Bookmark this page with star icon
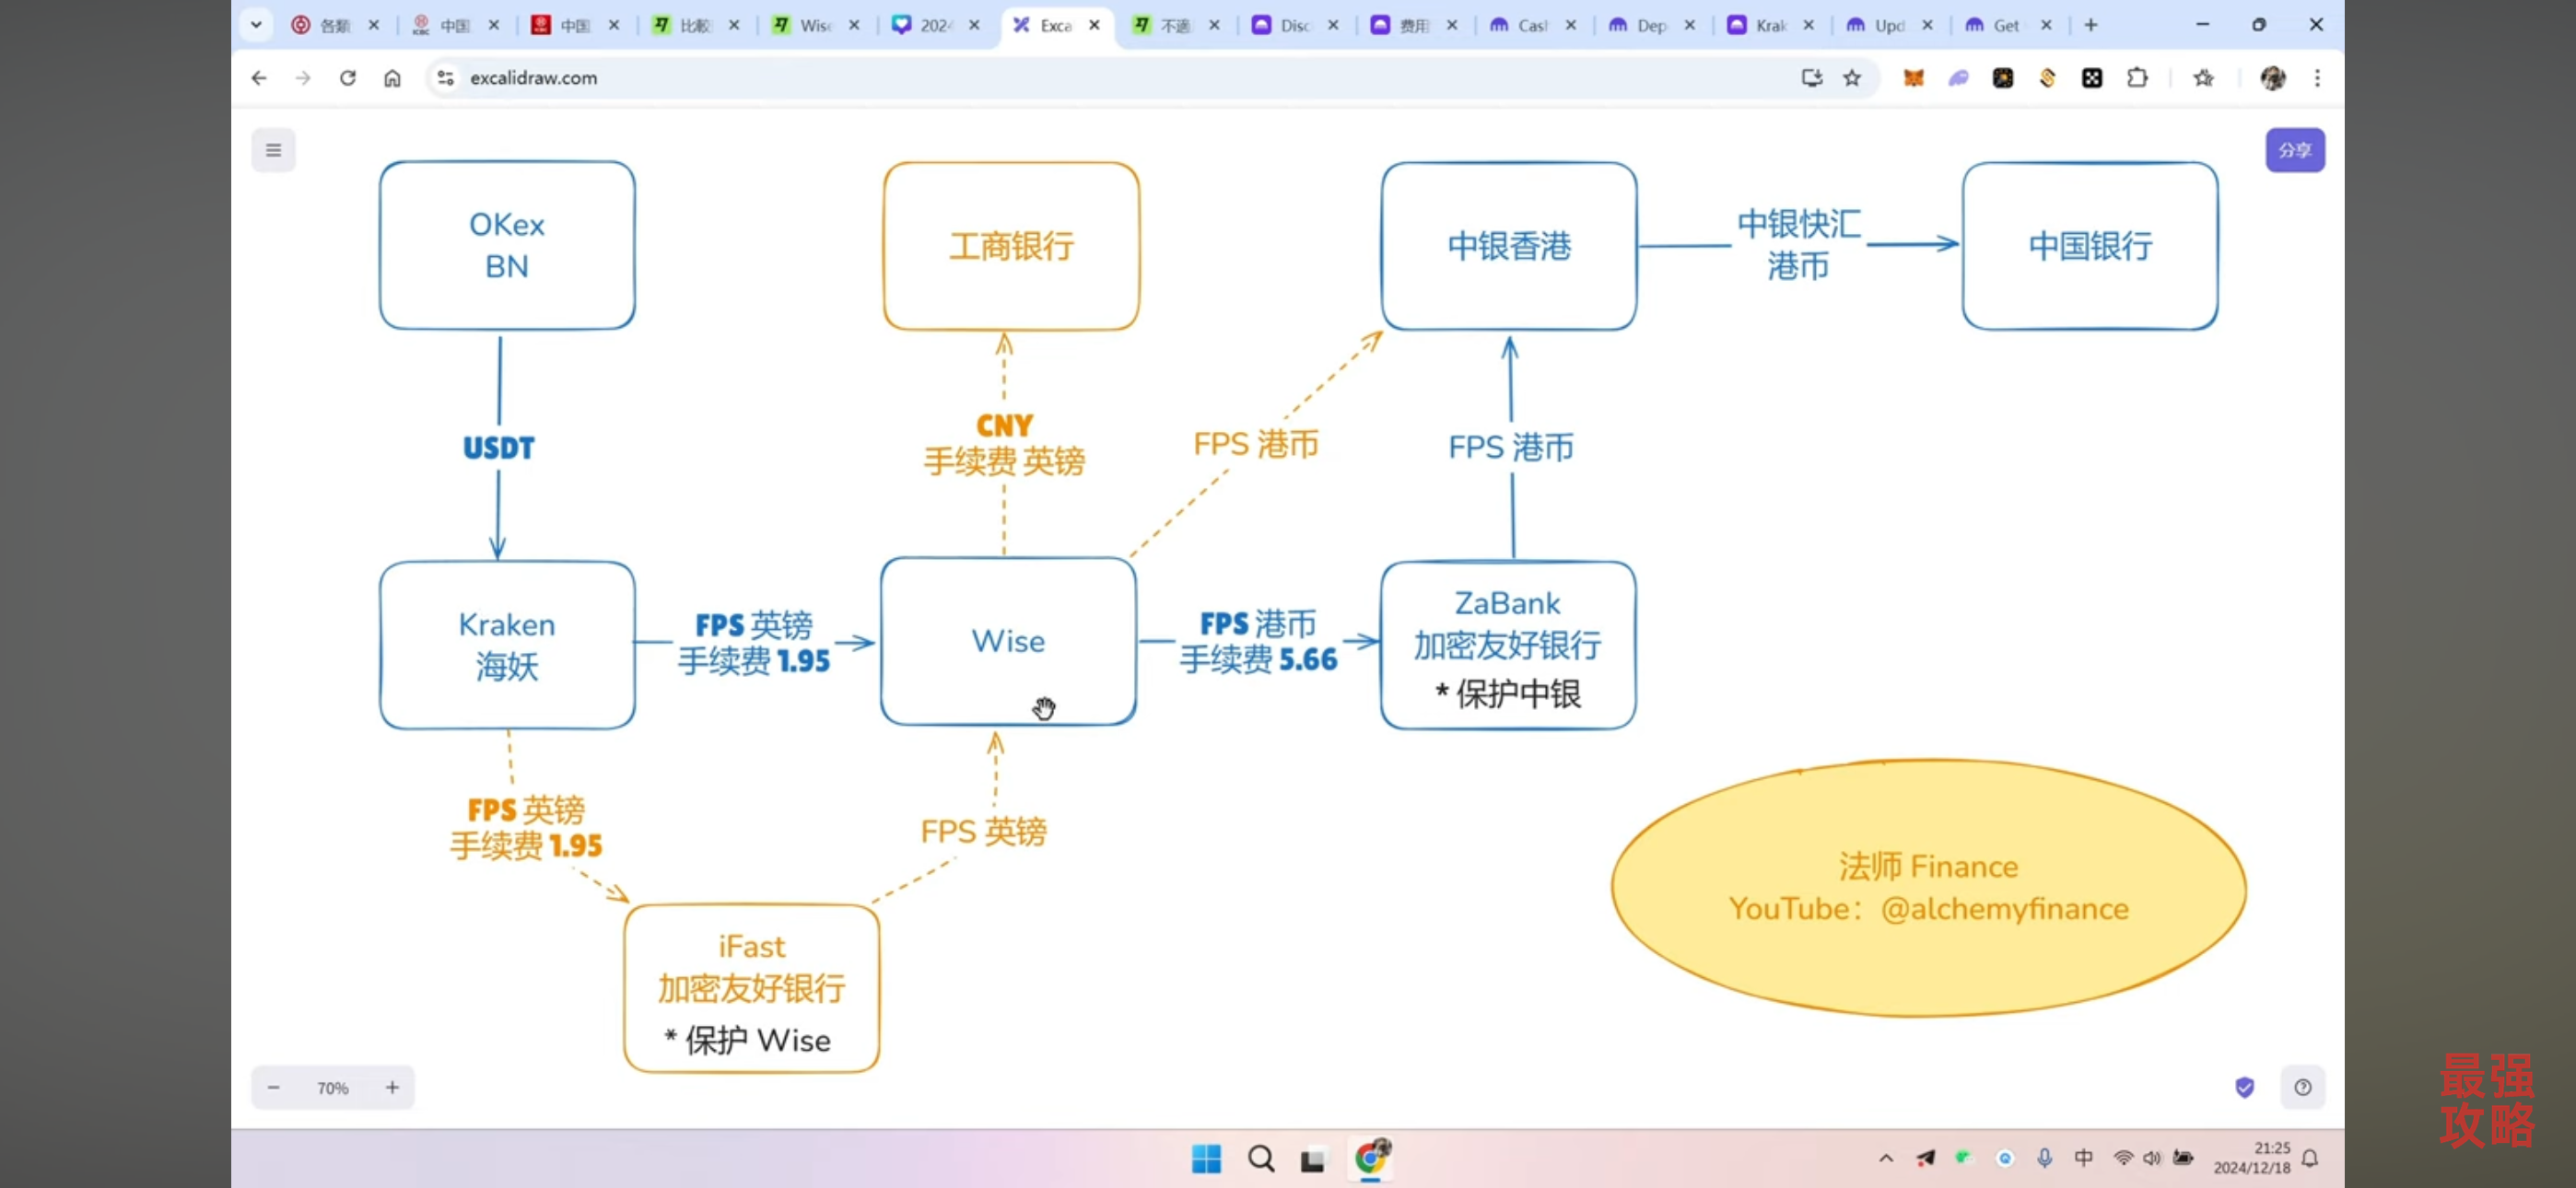The height and width of the screenshot is (1188, 2576). [1852, 78]
